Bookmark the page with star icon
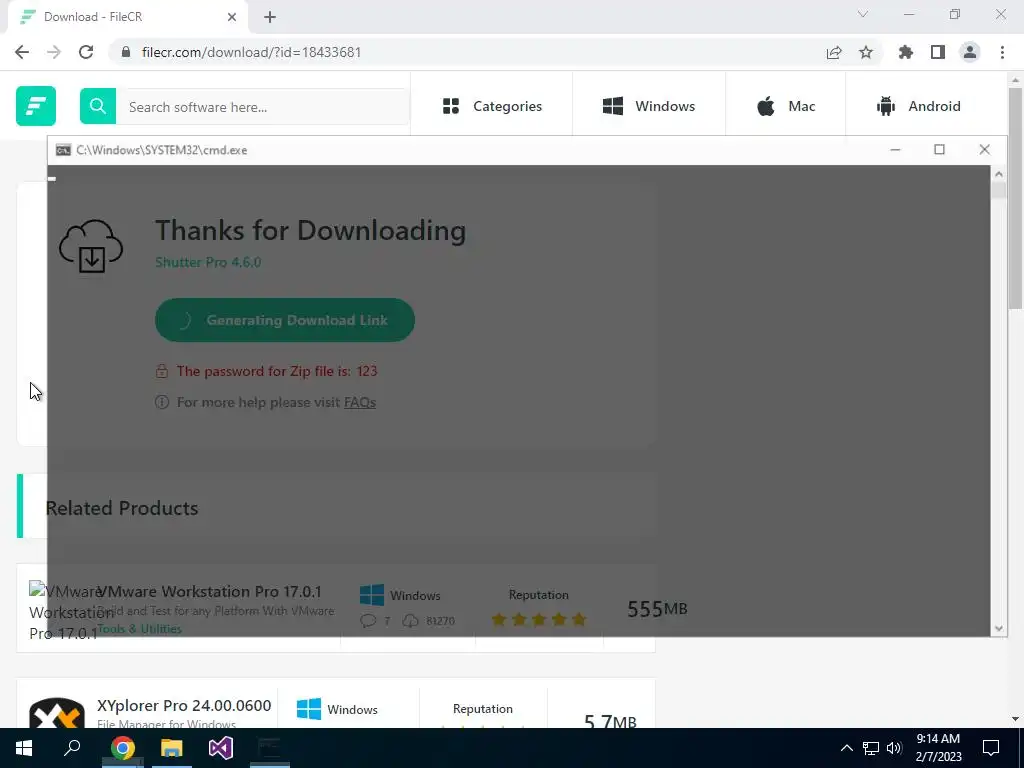Viewport: 1024px width, 768px height. (866, 52)
